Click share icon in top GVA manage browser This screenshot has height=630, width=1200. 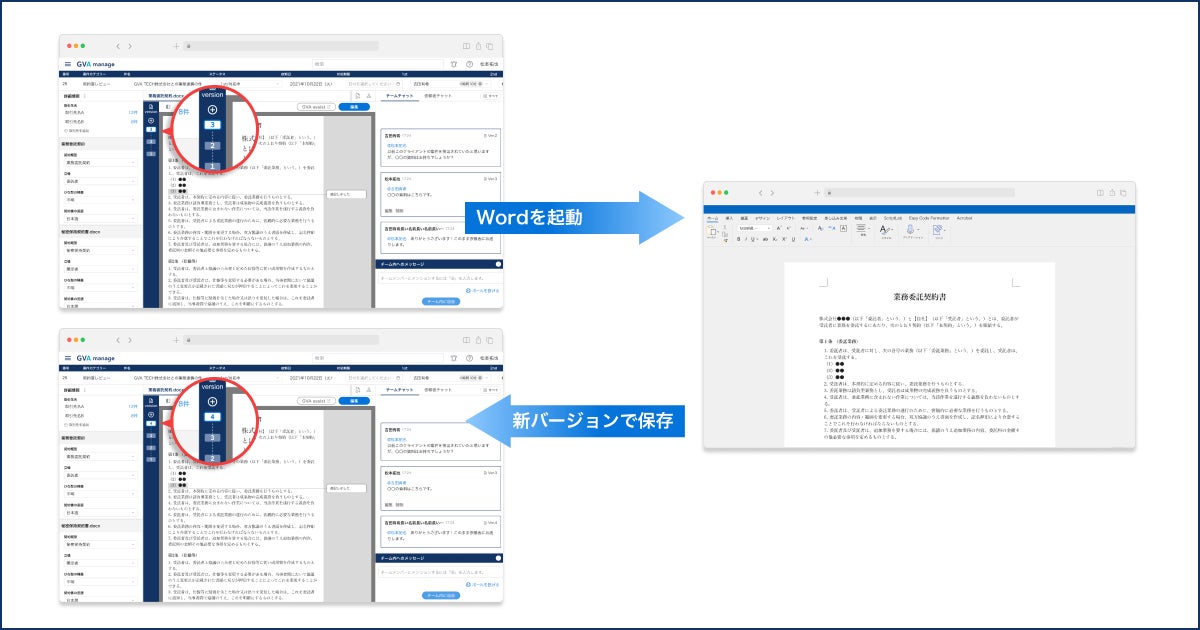pyautogui.click(x=478, y=46)
